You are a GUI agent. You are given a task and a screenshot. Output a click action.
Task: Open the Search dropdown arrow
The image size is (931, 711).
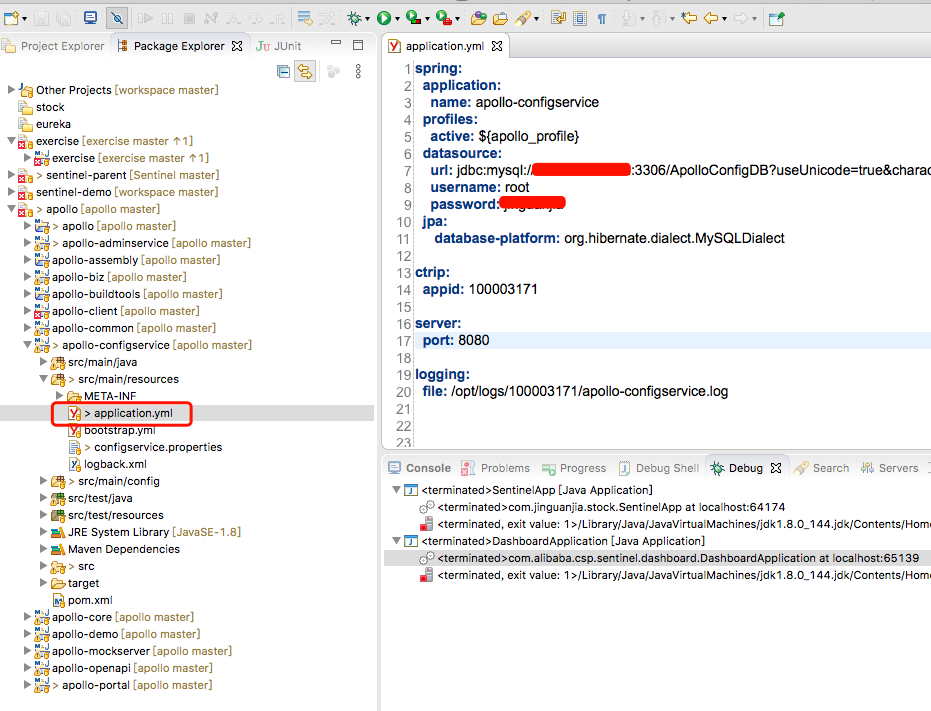[x=536, y=19]
